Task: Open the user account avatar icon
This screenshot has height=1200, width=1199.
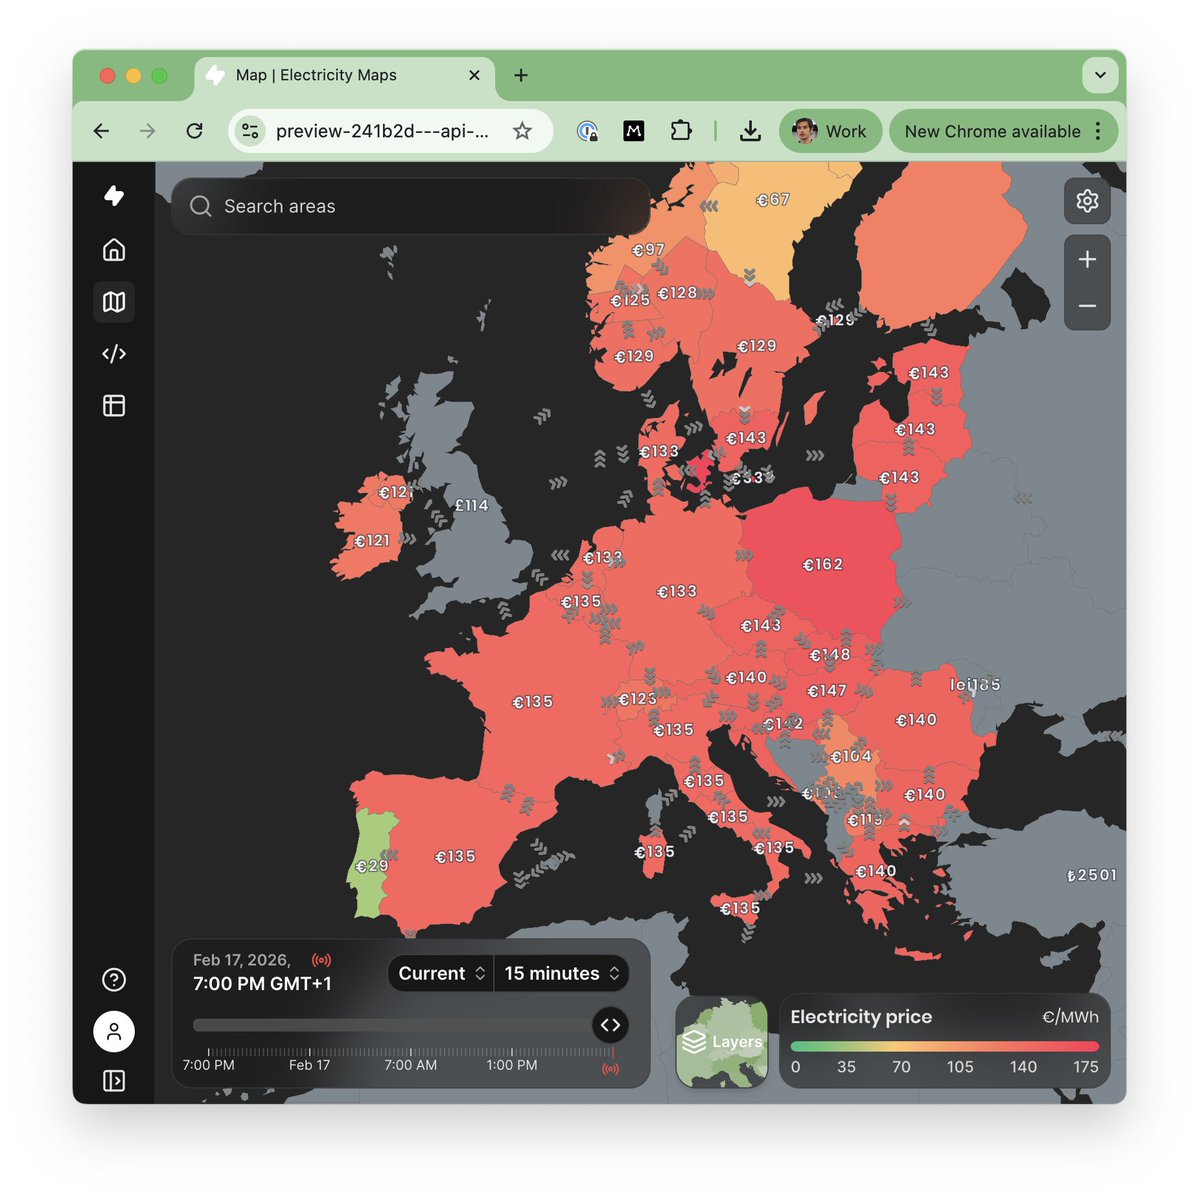Action: click(x=114, y=1031)
